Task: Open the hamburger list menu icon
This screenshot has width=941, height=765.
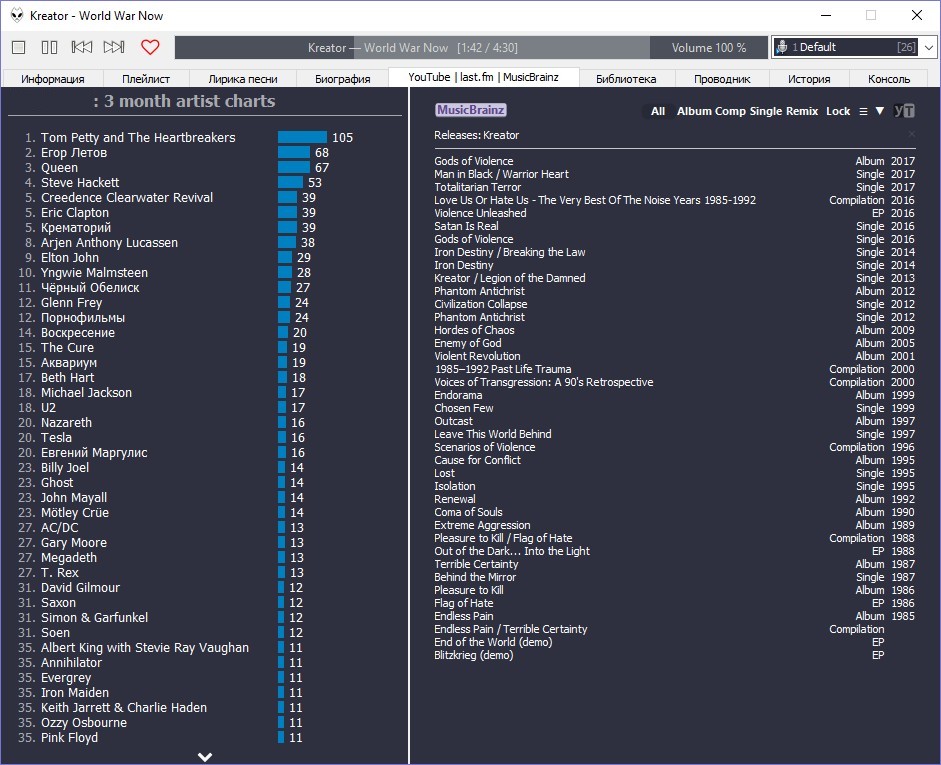Action: coord(863,111)
